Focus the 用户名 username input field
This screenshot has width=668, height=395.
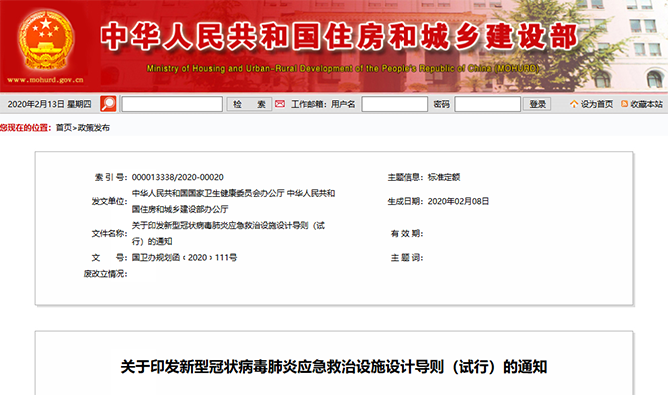click(x=394, y=104)
